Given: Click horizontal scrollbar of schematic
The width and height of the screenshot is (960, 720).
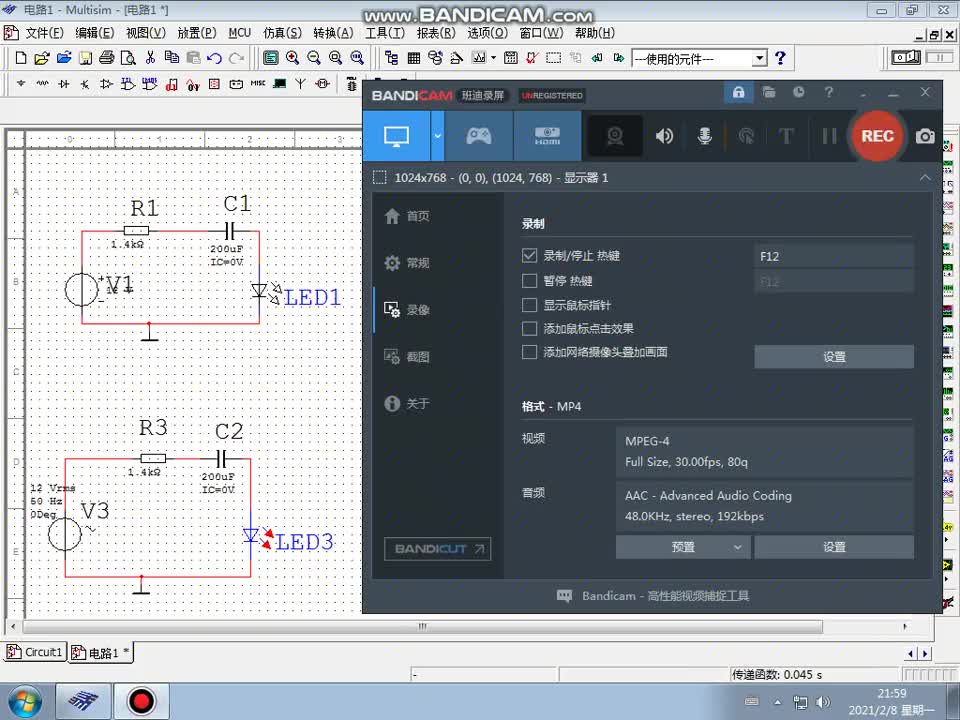Looking at the screenshot, I should pyautogui.click(x=422, y=626).
